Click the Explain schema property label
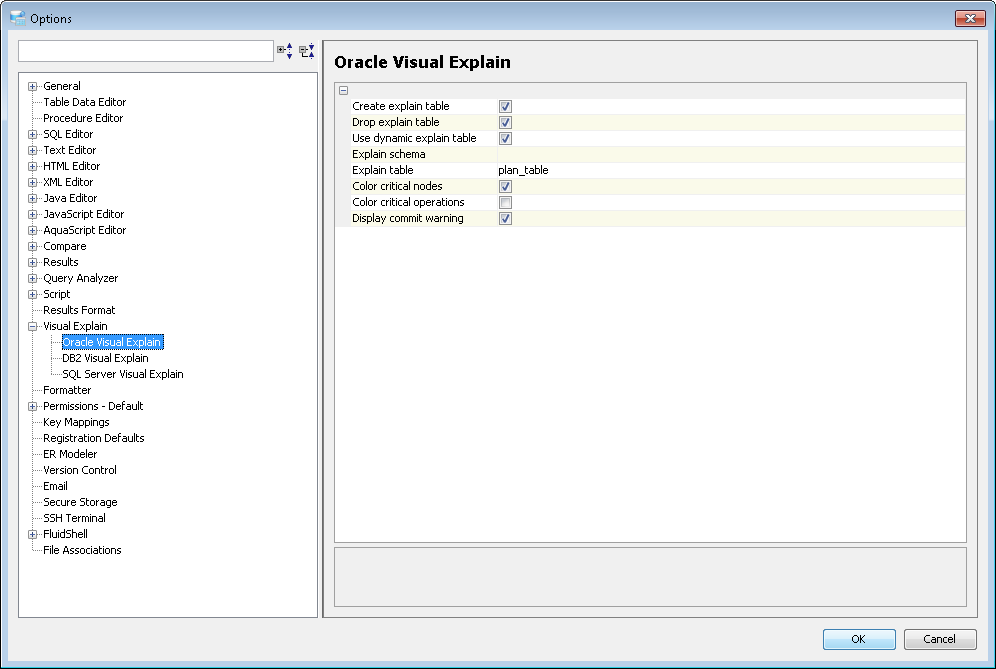Image resolution: width=996 pixels, height=669 pixels. (x=389, y=154)
